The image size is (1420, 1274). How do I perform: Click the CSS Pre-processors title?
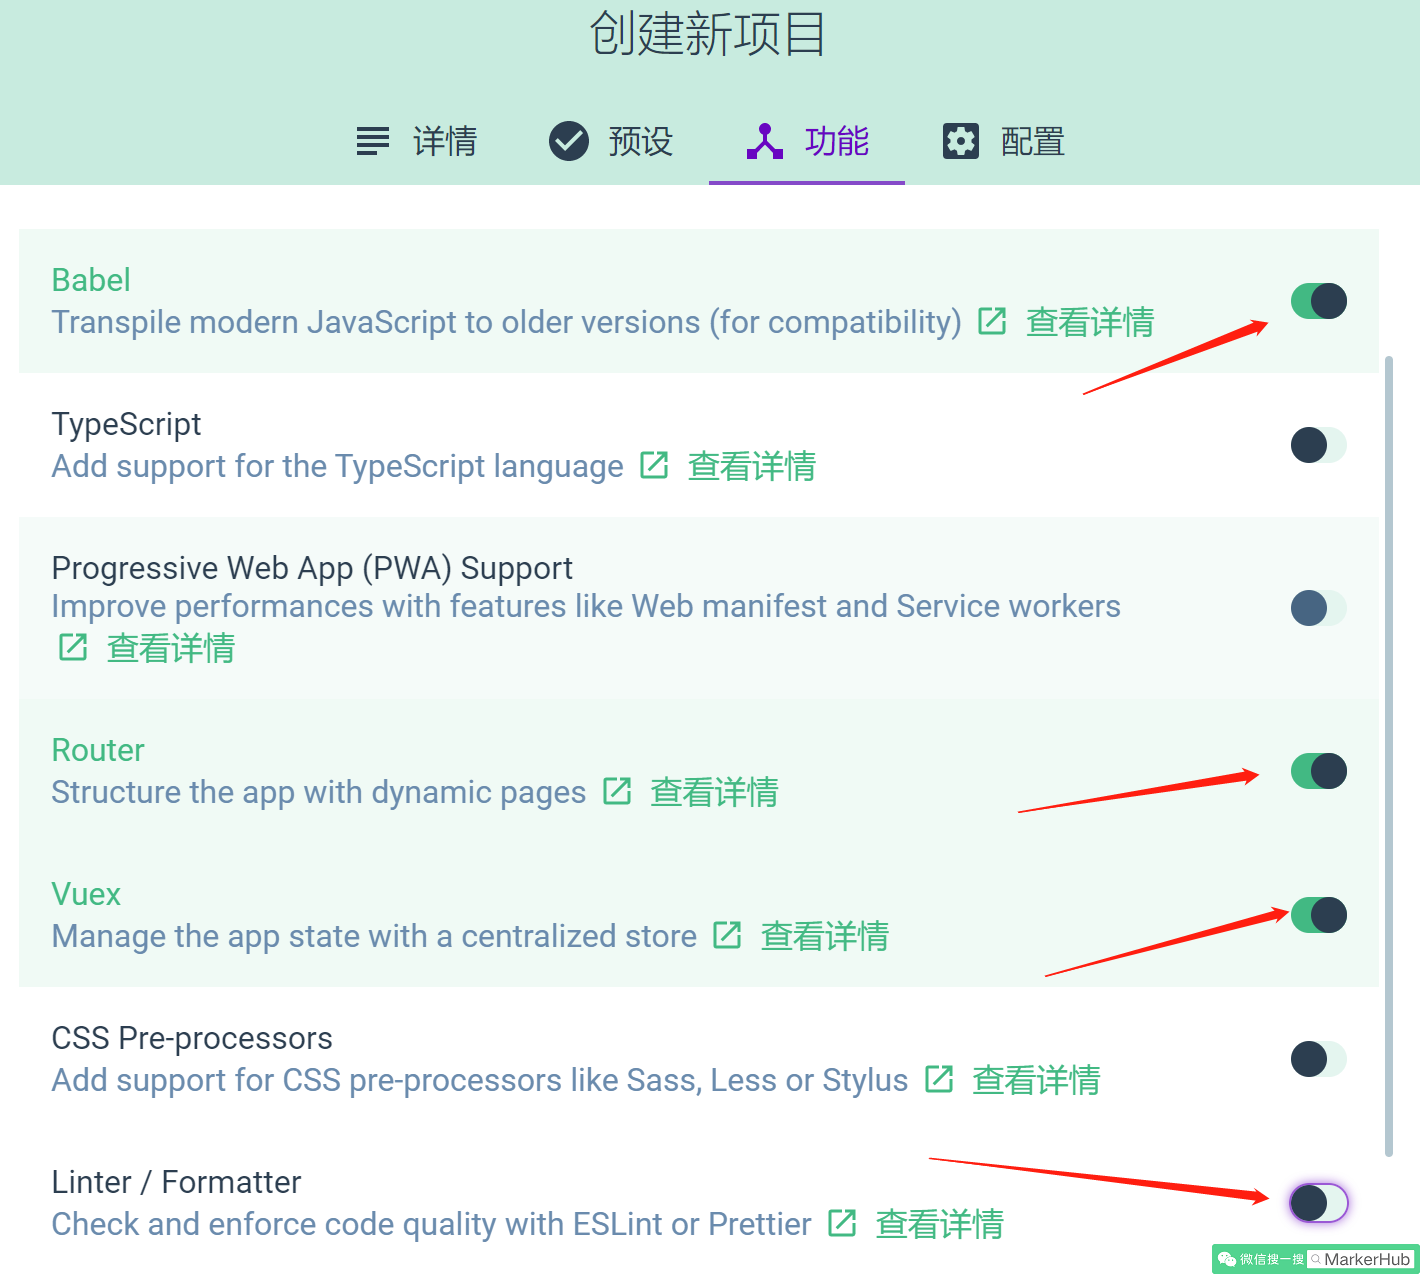point(192,1038)
